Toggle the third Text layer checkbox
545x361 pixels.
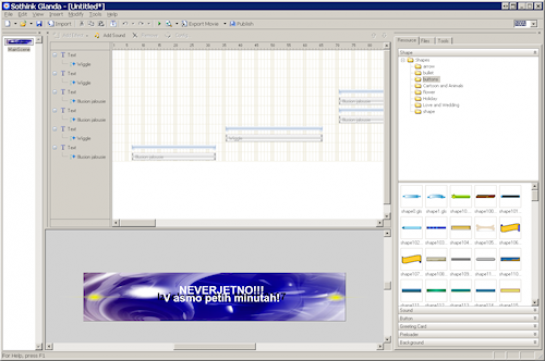click(55, 92)
